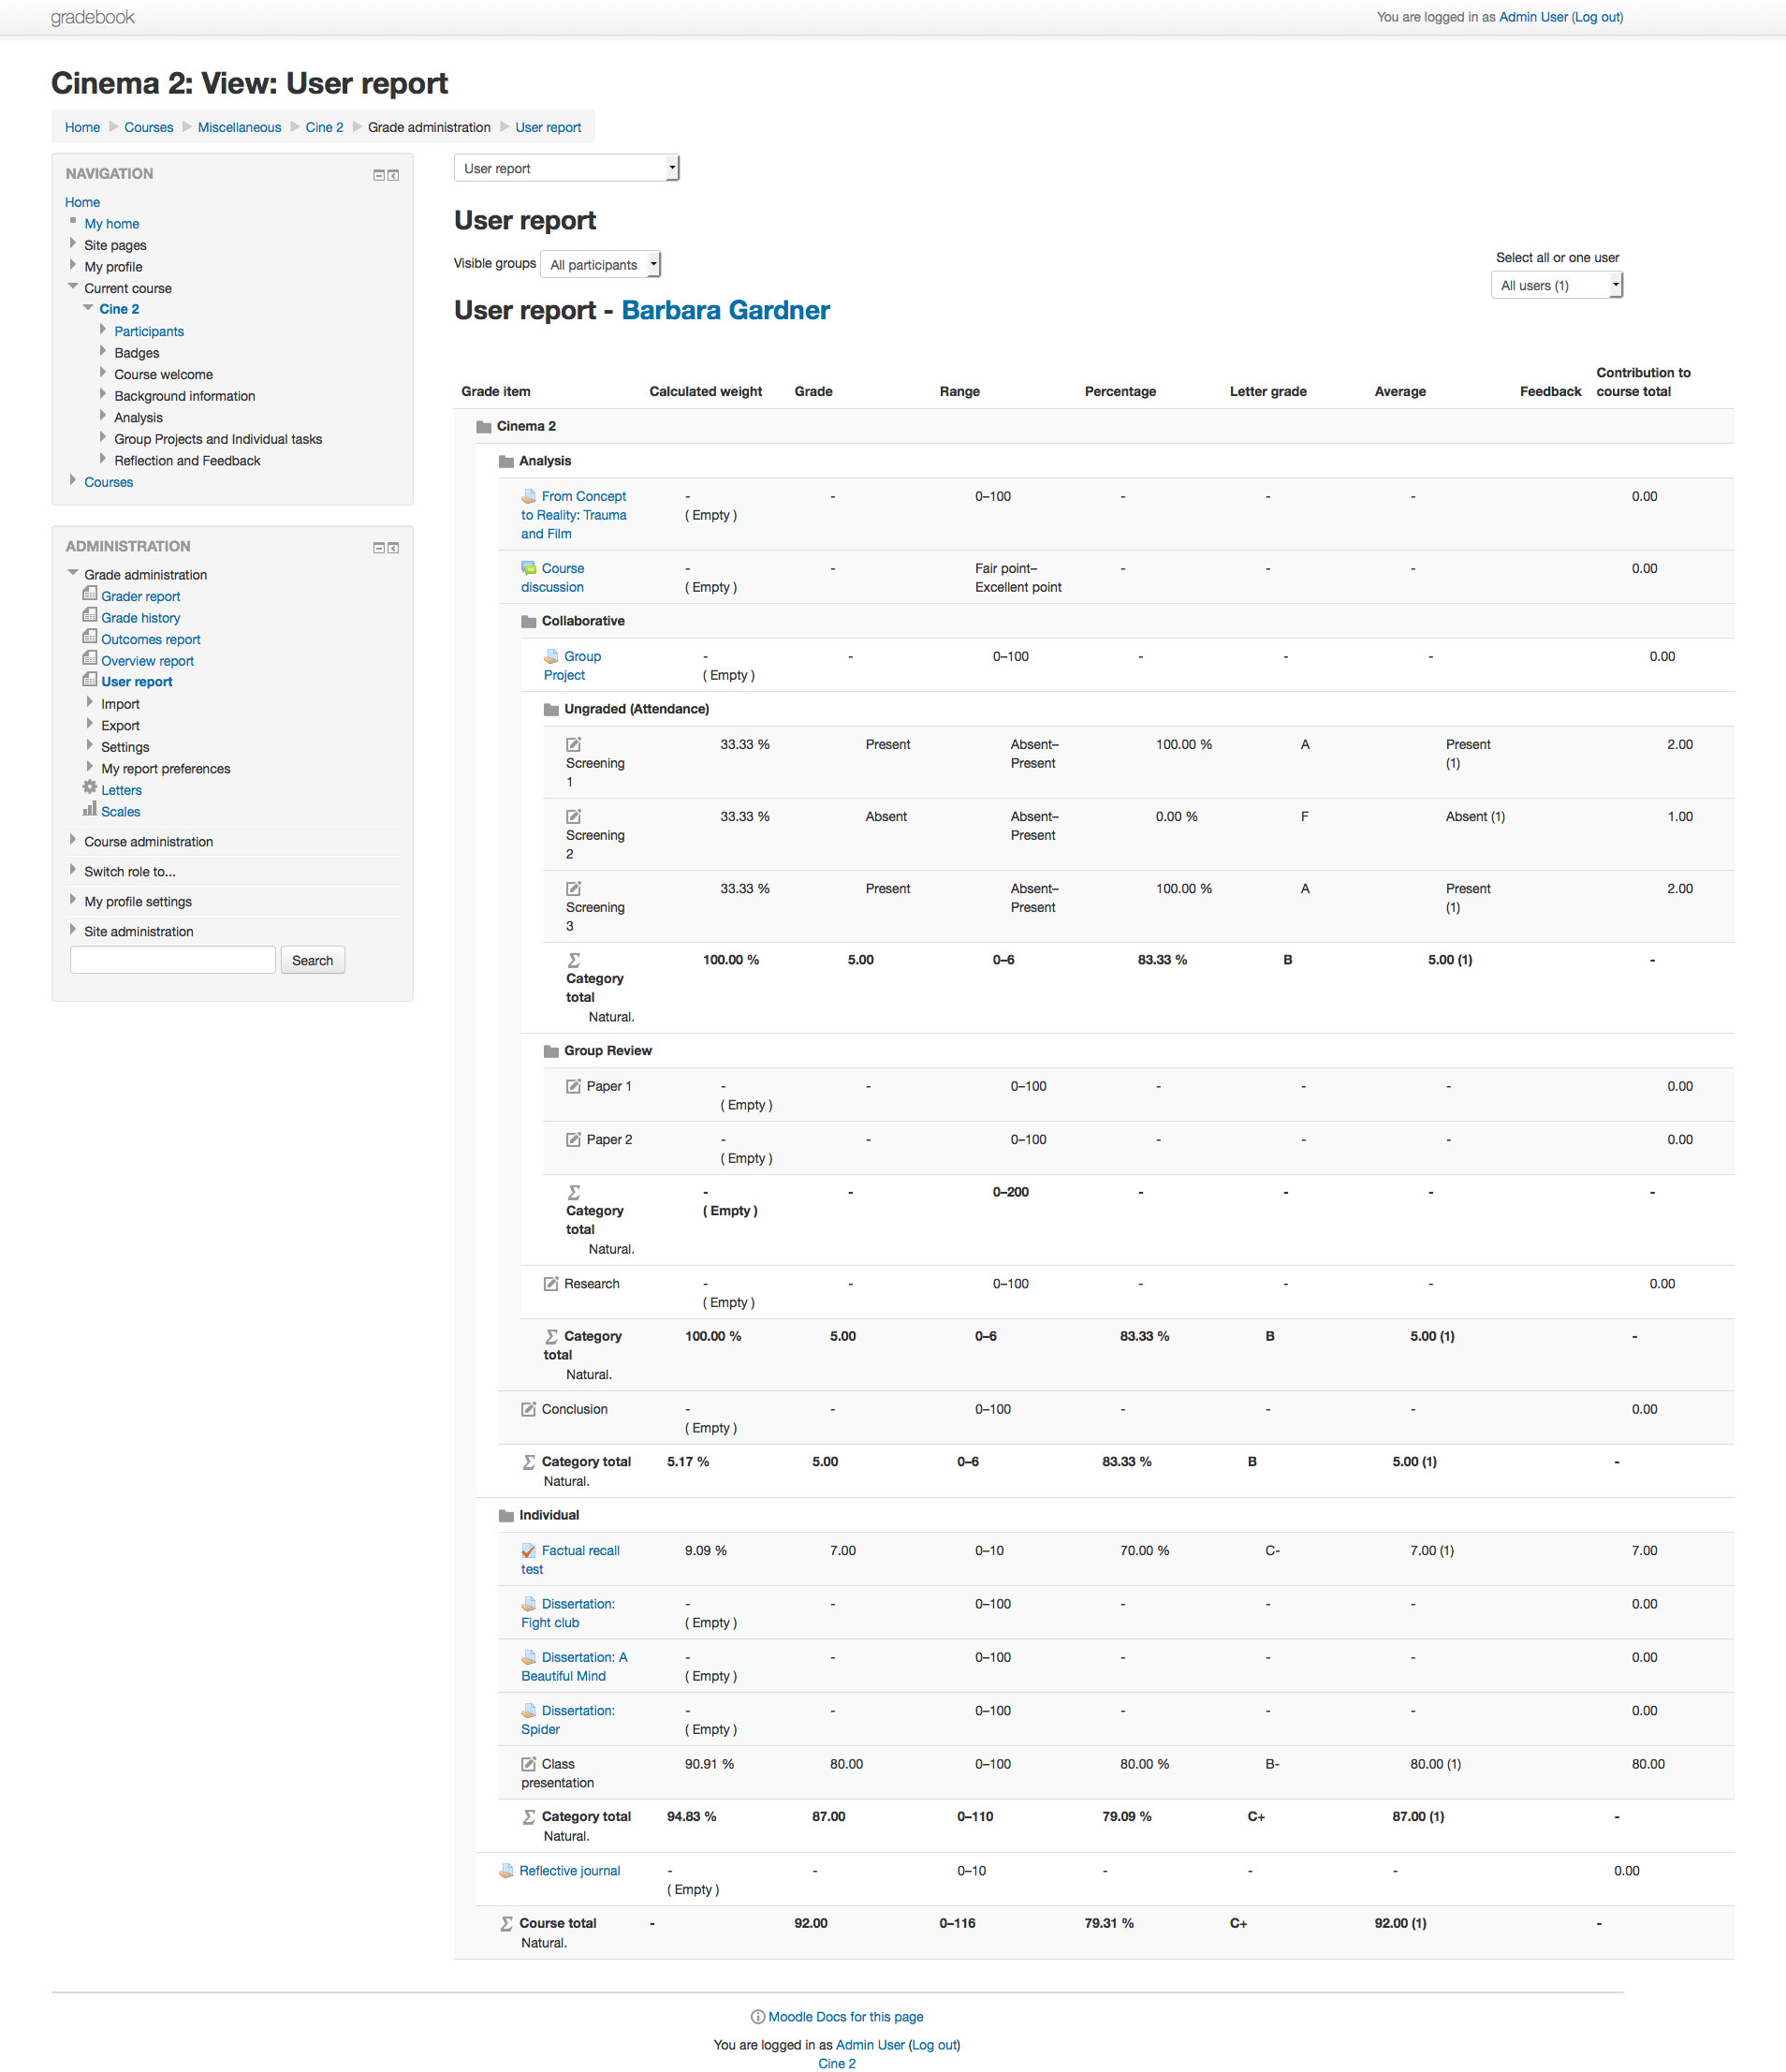Follow the Miscellaneous breadcrumb link
1786x2072 pixels.
tap(239, 127)
